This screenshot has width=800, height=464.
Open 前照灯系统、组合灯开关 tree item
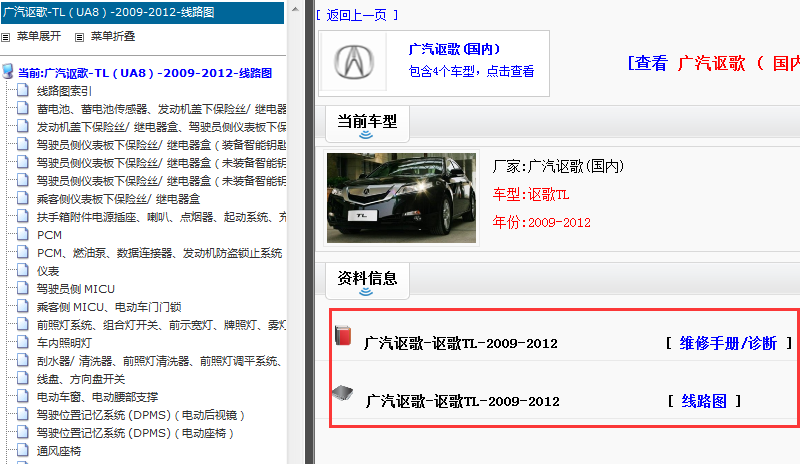[x=161, y=325]
